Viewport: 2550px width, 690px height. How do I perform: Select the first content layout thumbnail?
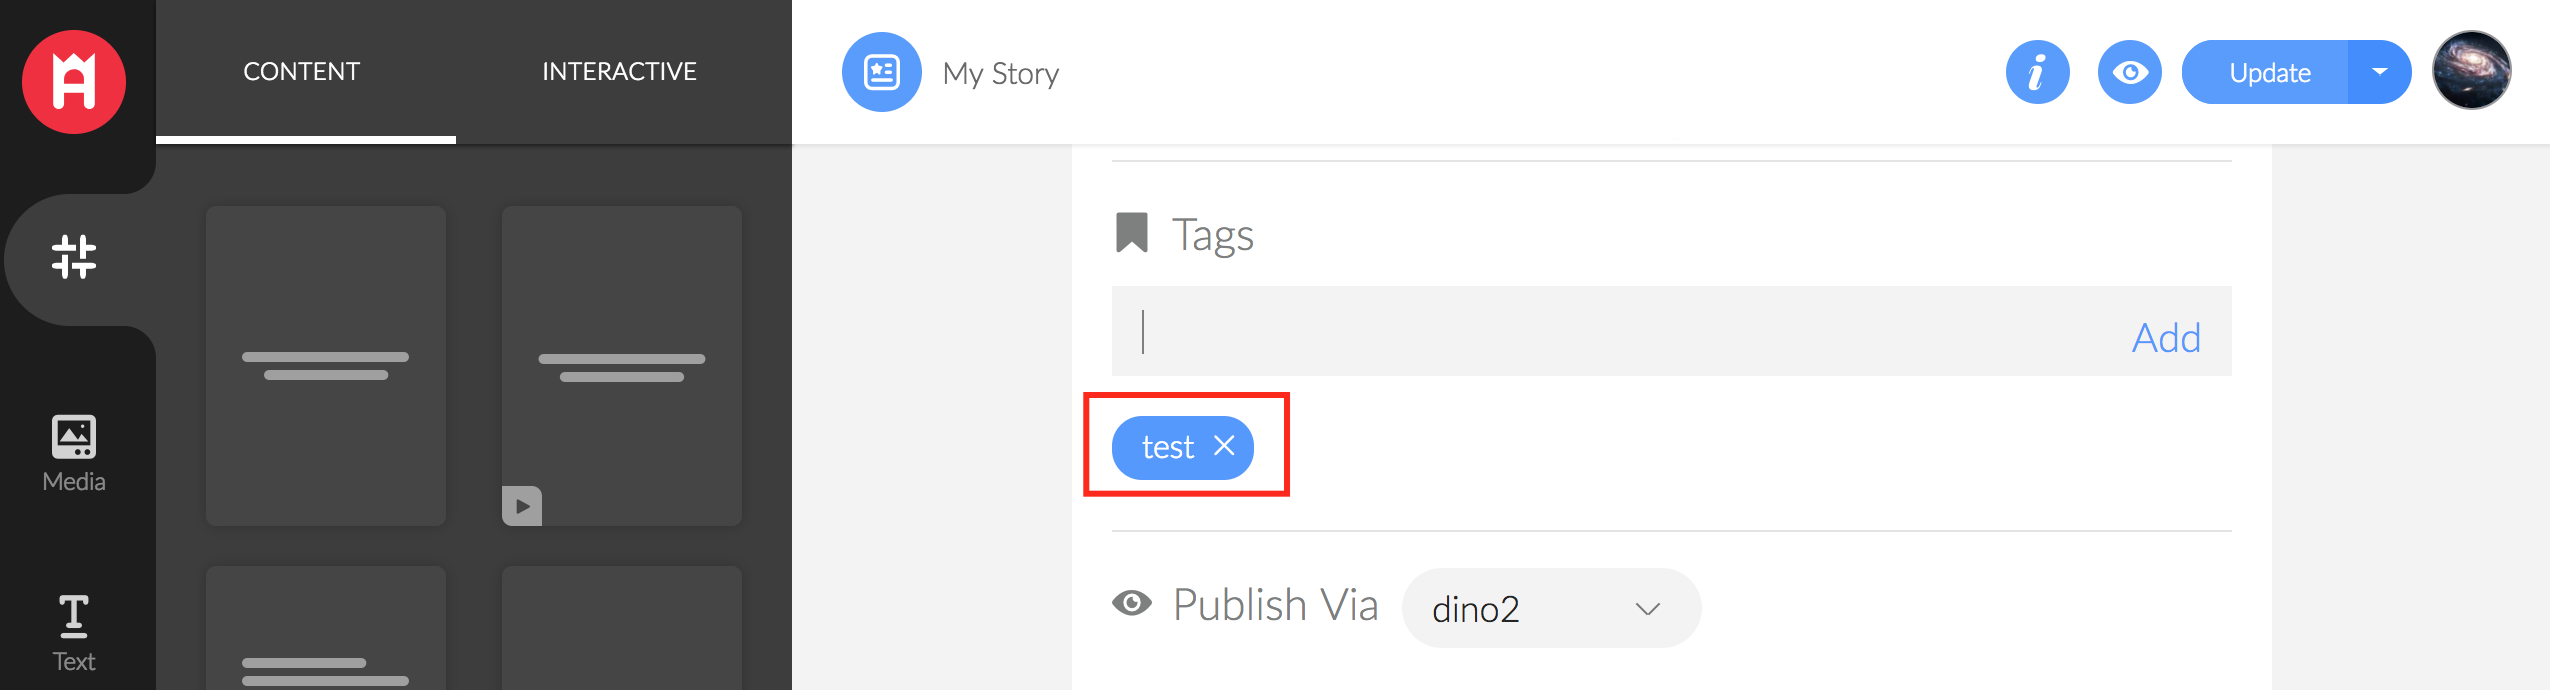coord(326,365)
